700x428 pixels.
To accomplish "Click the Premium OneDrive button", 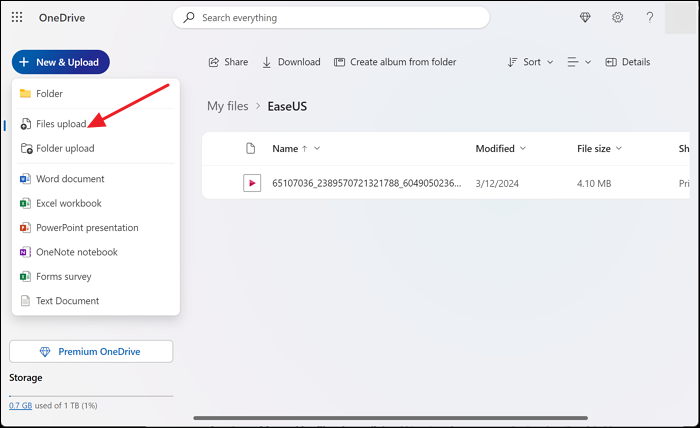I will (x=91, y=352).
